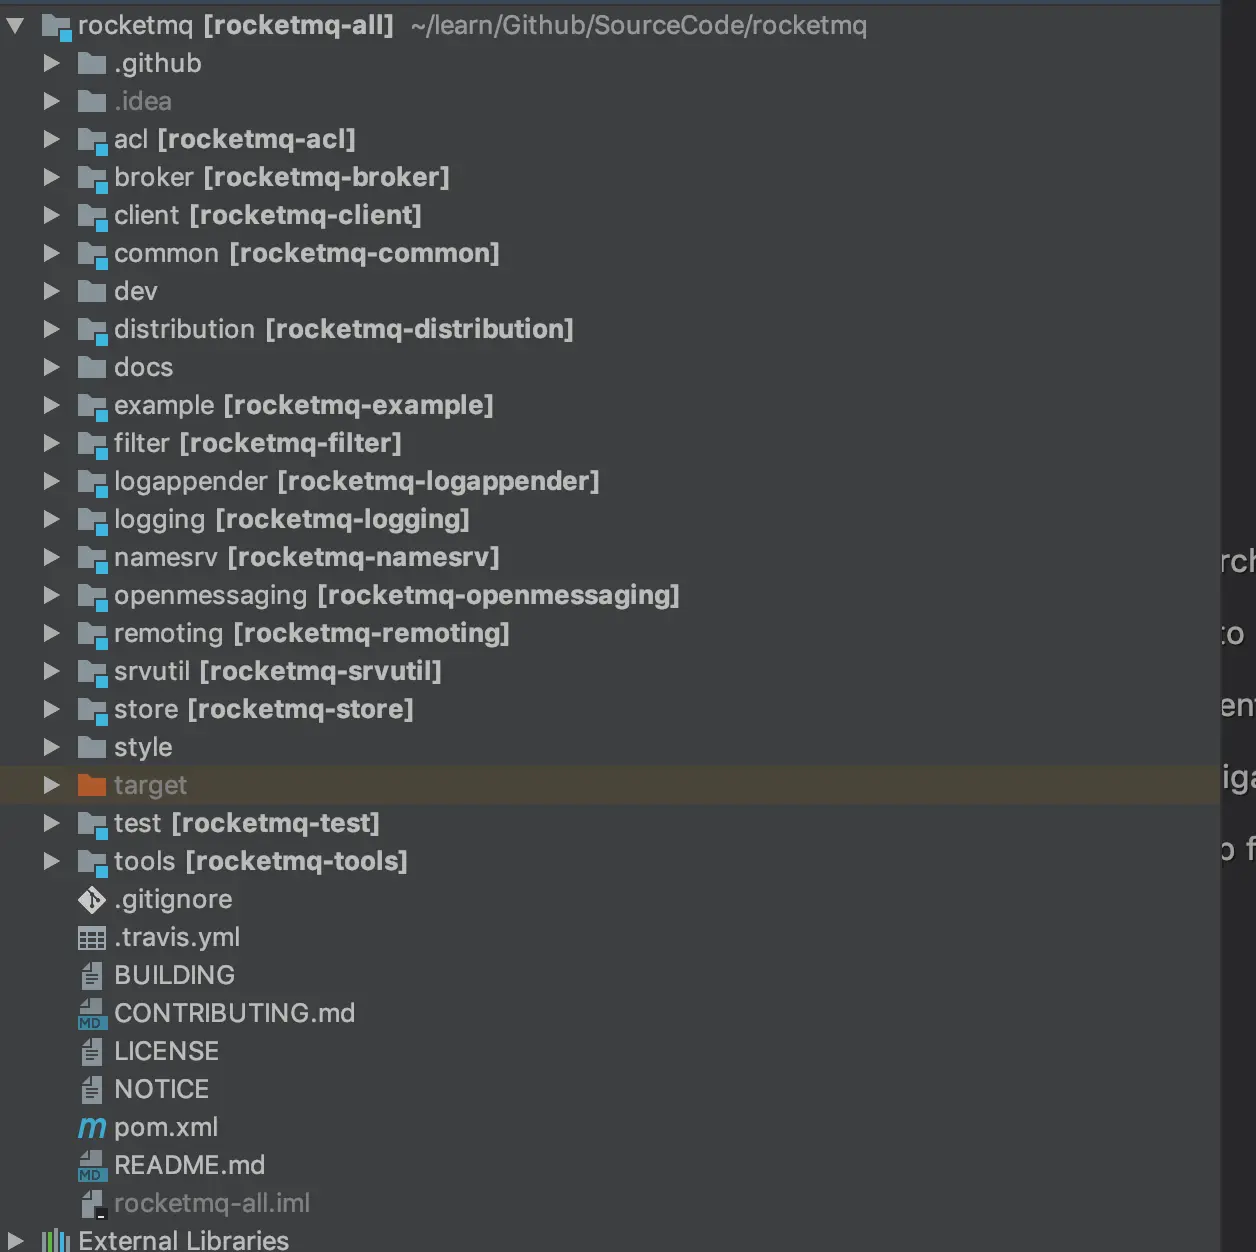Click the CONTRIBUTING.md markdown icon
1256x1252 pixels.
click(91, 1014)
